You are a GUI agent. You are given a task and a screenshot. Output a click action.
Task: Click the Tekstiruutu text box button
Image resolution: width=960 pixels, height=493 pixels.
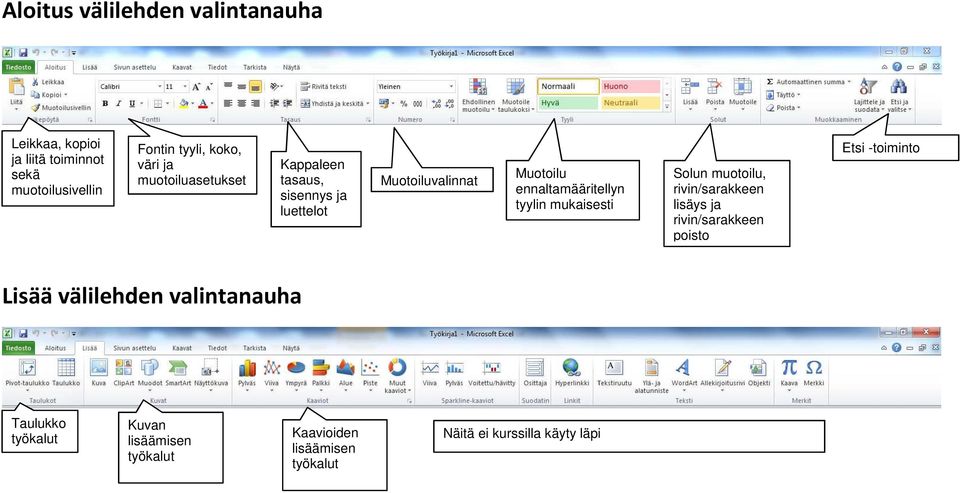click(x=614, y=374)
